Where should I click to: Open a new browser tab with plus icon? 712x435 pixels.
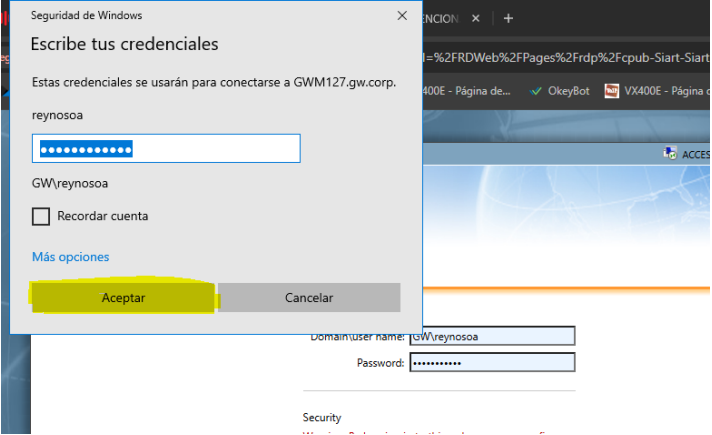tap(508, 18)
